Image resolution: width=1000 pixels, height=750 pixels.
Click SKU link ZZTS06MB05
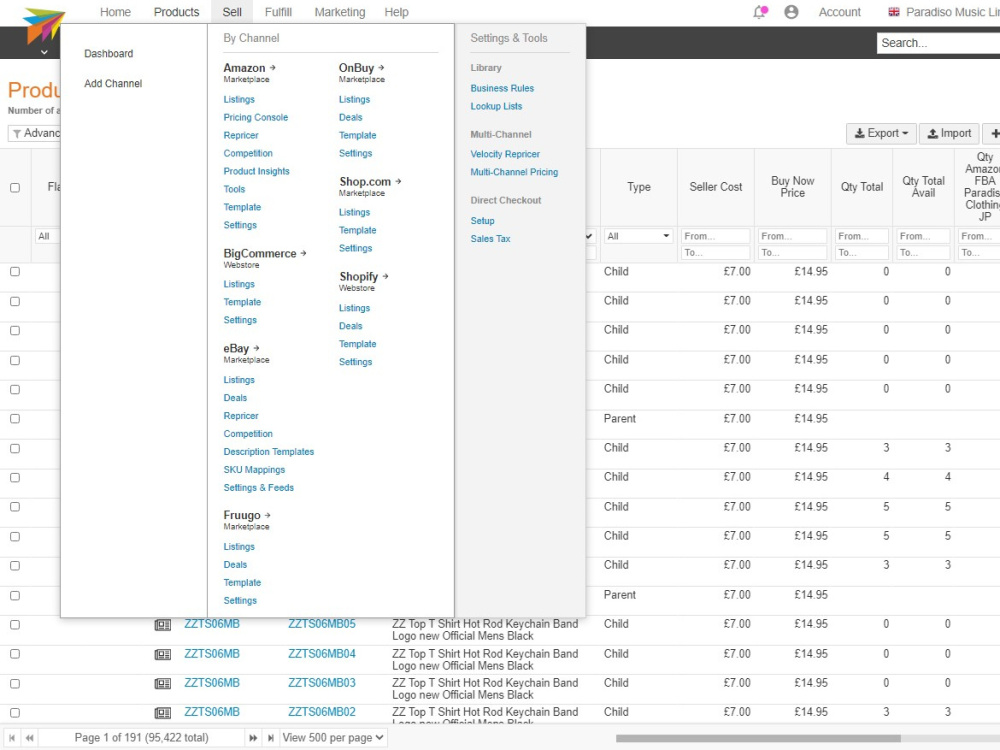click(321, 624)
